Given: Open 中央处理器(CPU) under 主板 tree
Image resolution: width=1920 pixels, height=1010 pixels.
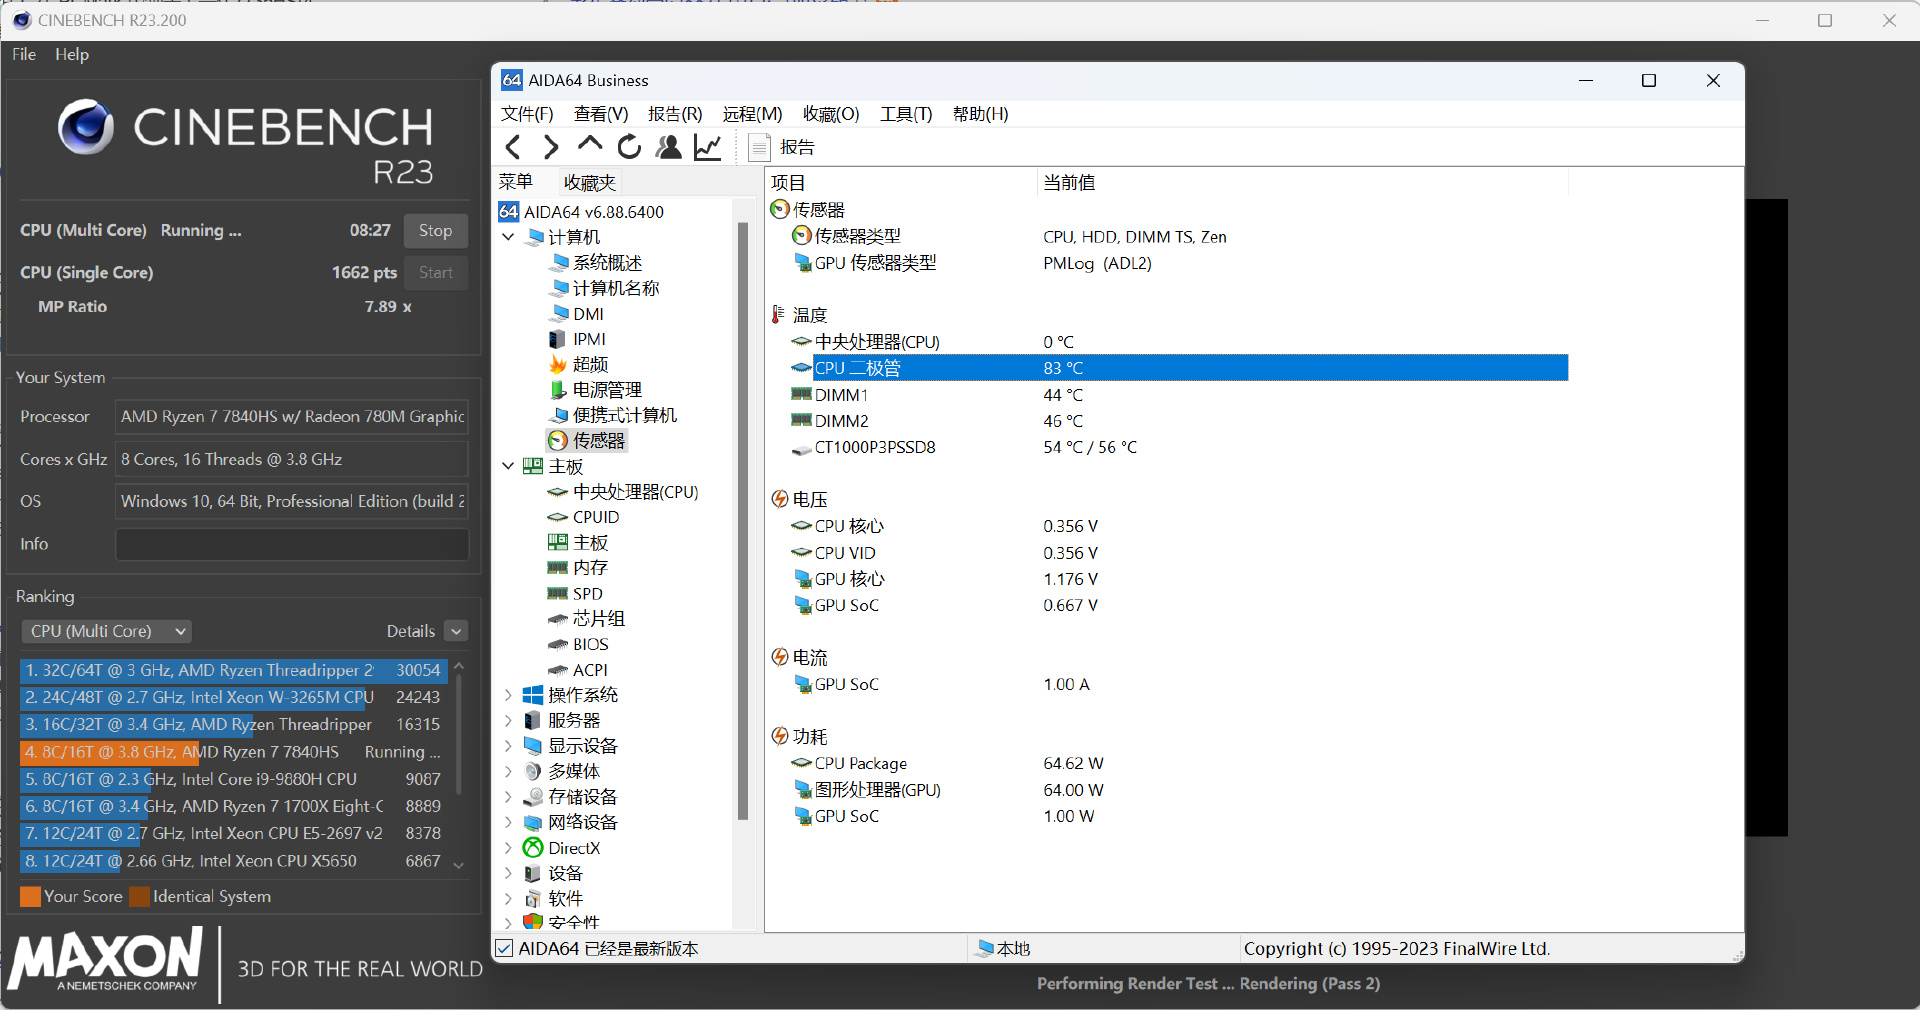Looking at the screenshot, I should coord(623,492).
